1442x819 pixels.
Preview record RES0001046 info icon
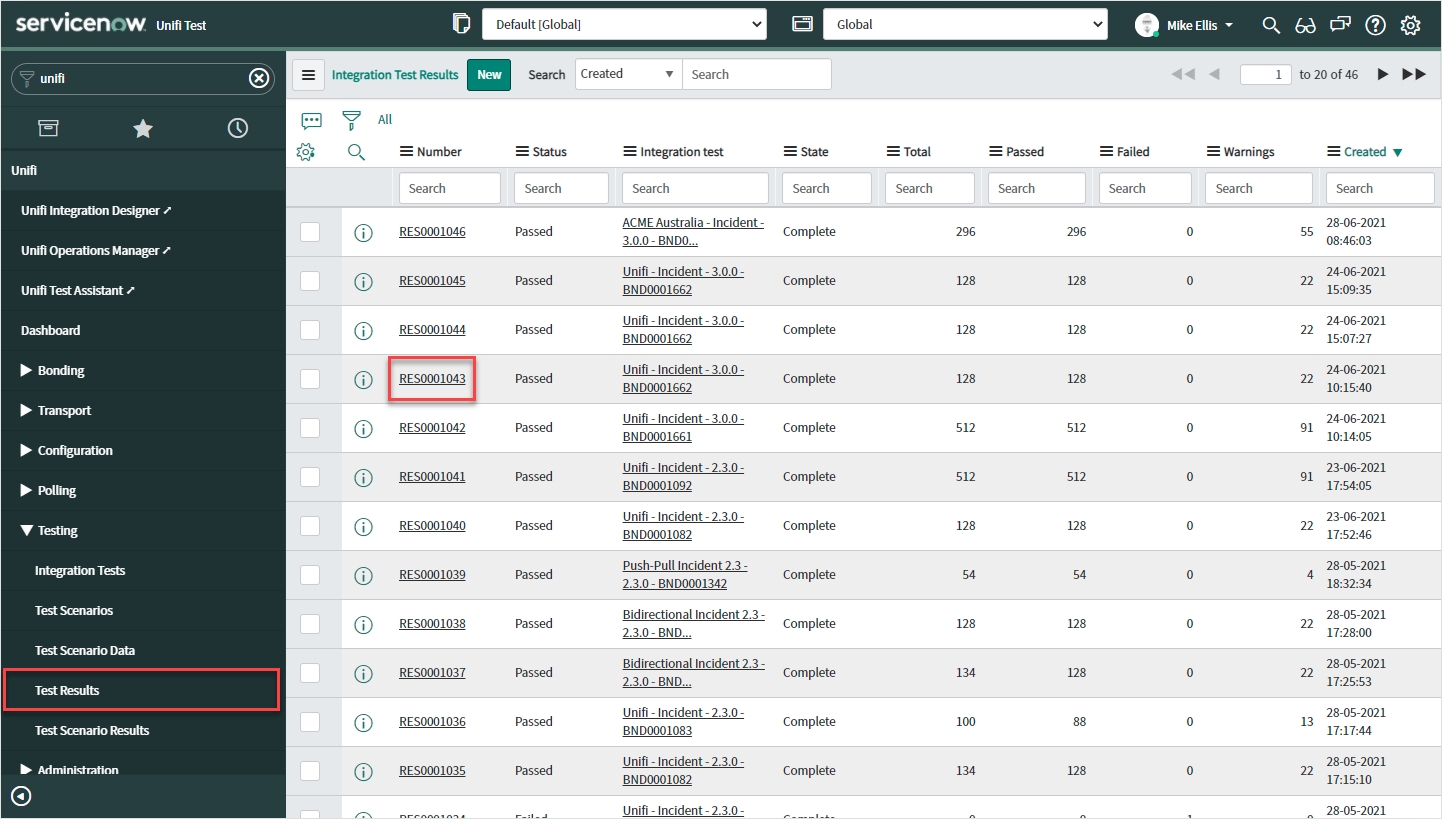tap(363, 232)
